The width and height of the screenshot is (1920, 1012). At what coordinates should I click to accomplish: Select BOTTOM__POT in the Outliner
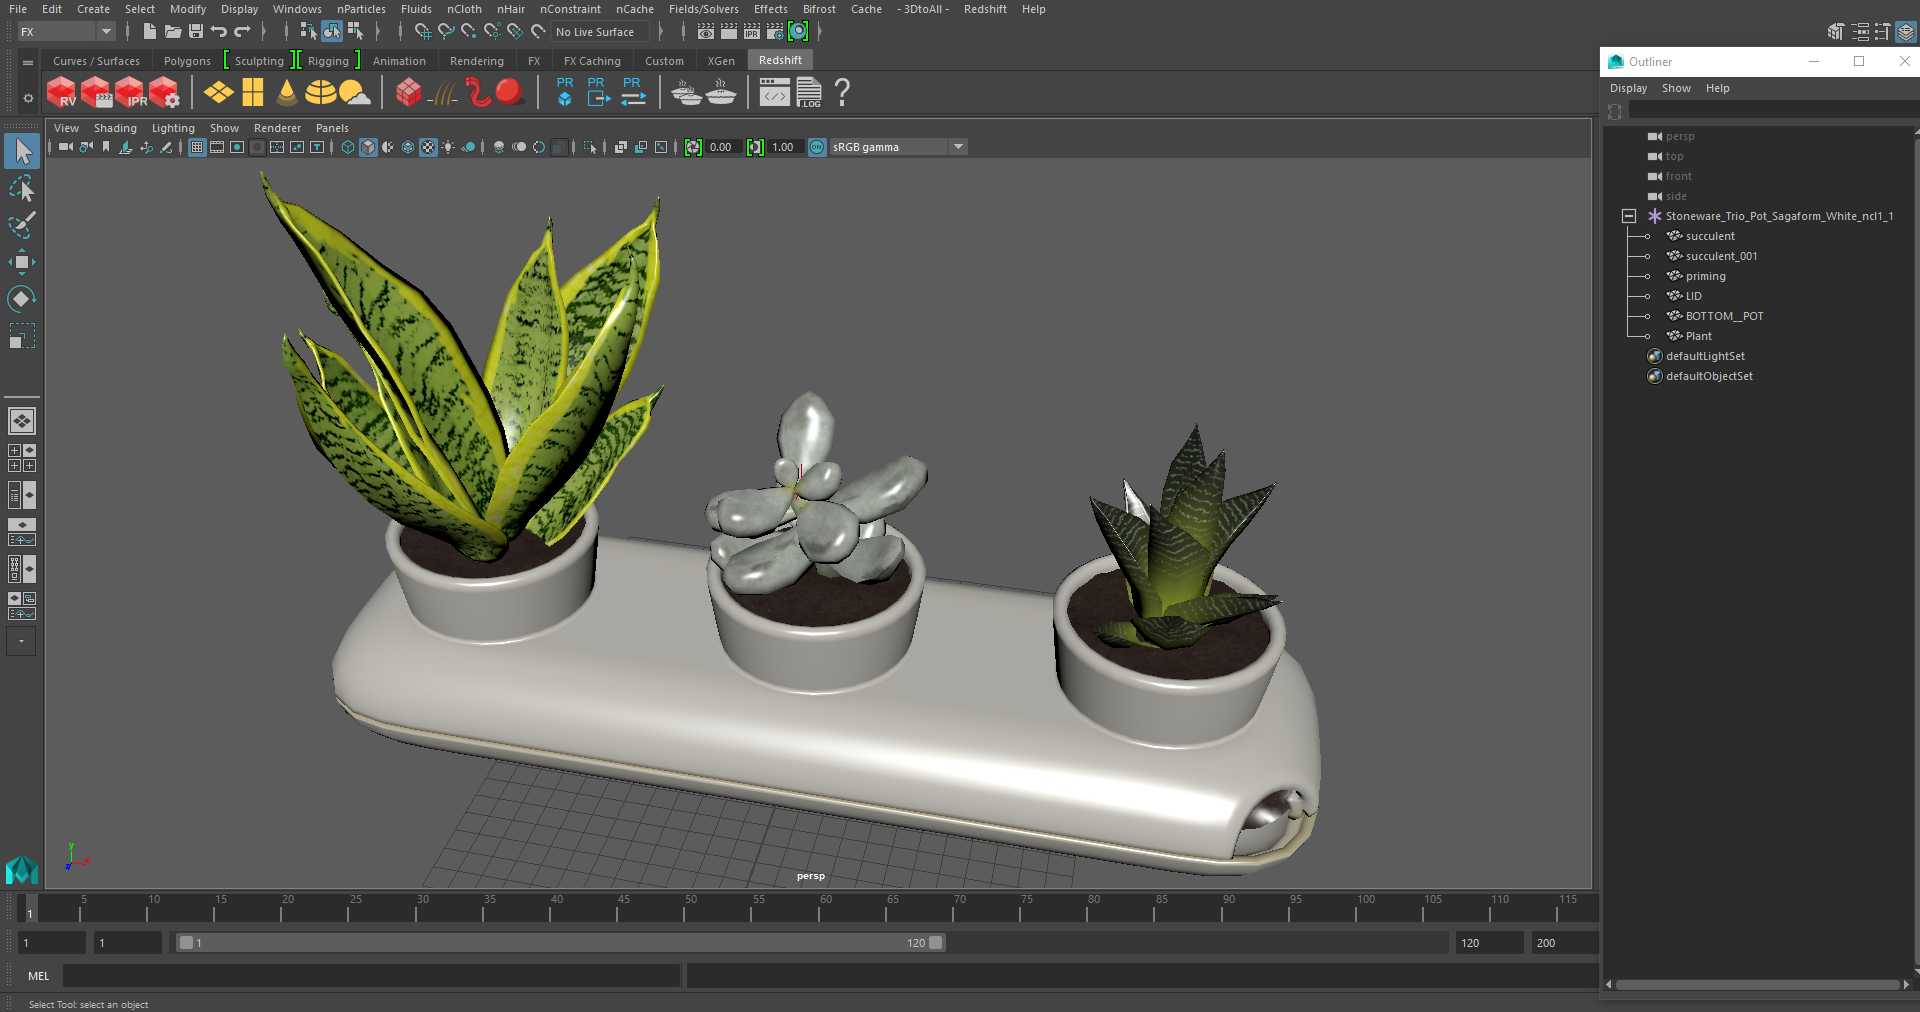coord(1724,316)
